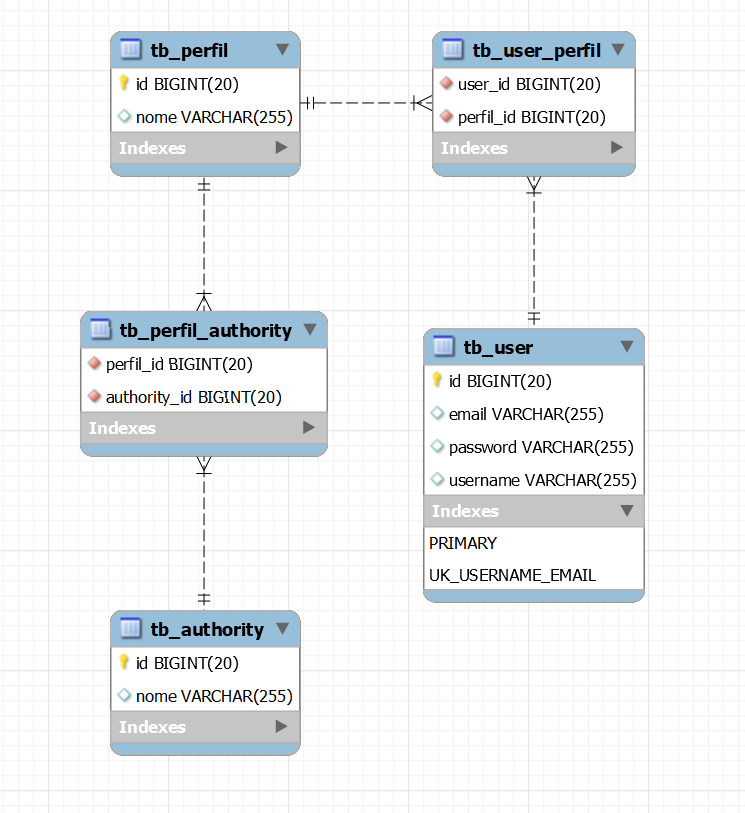Select the tb_authority title text
The width and height of the screenshot is (745, 813).
(x=207, y=629)
